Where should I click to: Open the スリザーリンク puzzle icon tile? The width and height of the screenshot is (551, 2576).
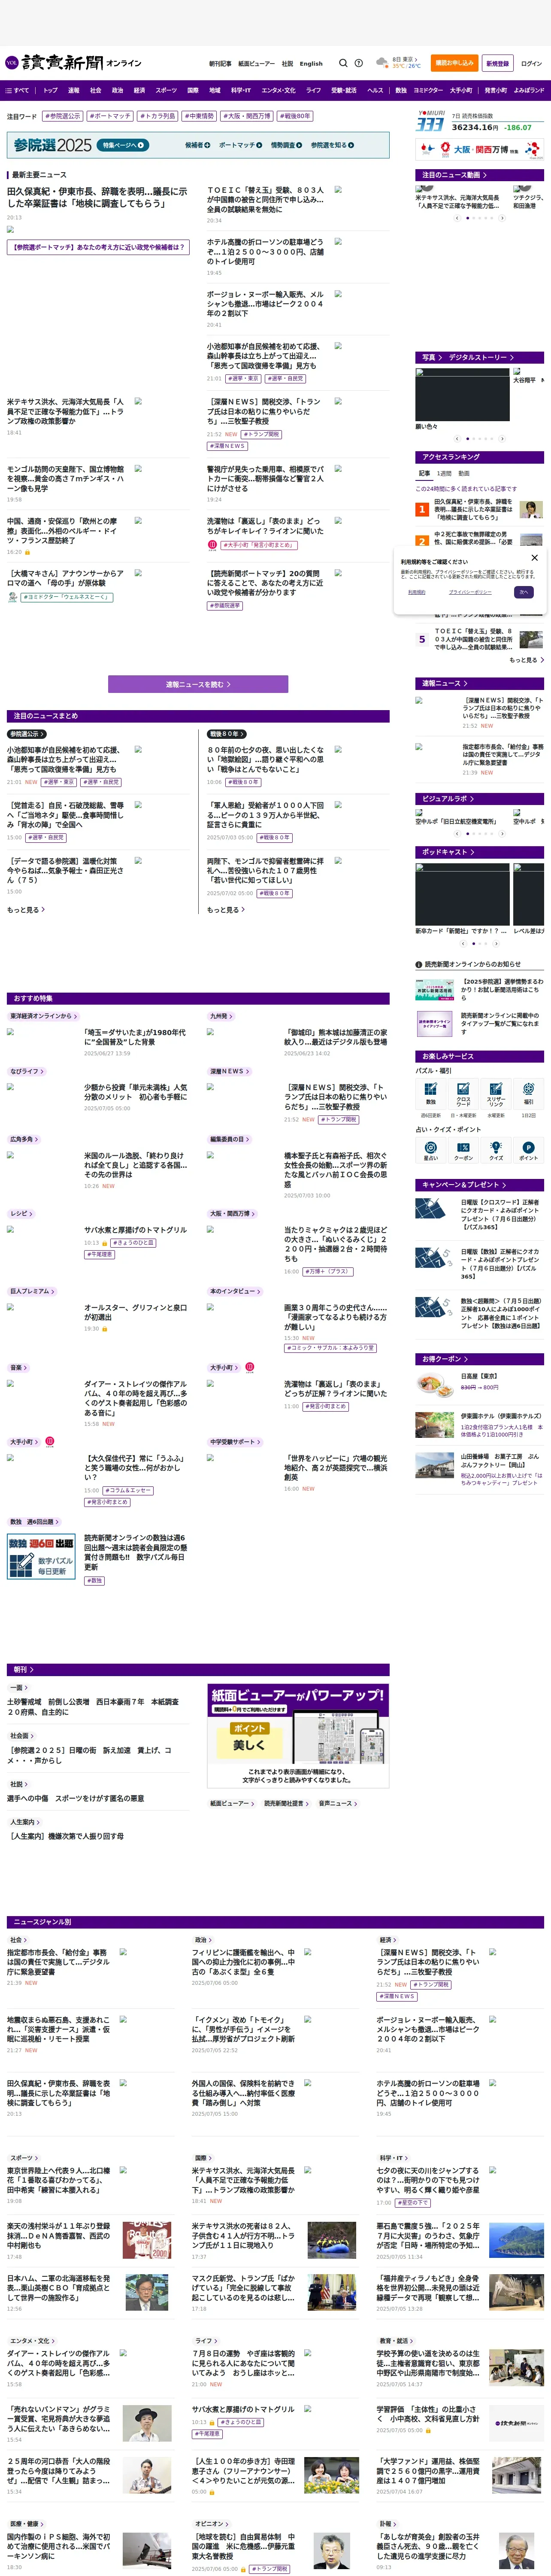pos(496,1093)
